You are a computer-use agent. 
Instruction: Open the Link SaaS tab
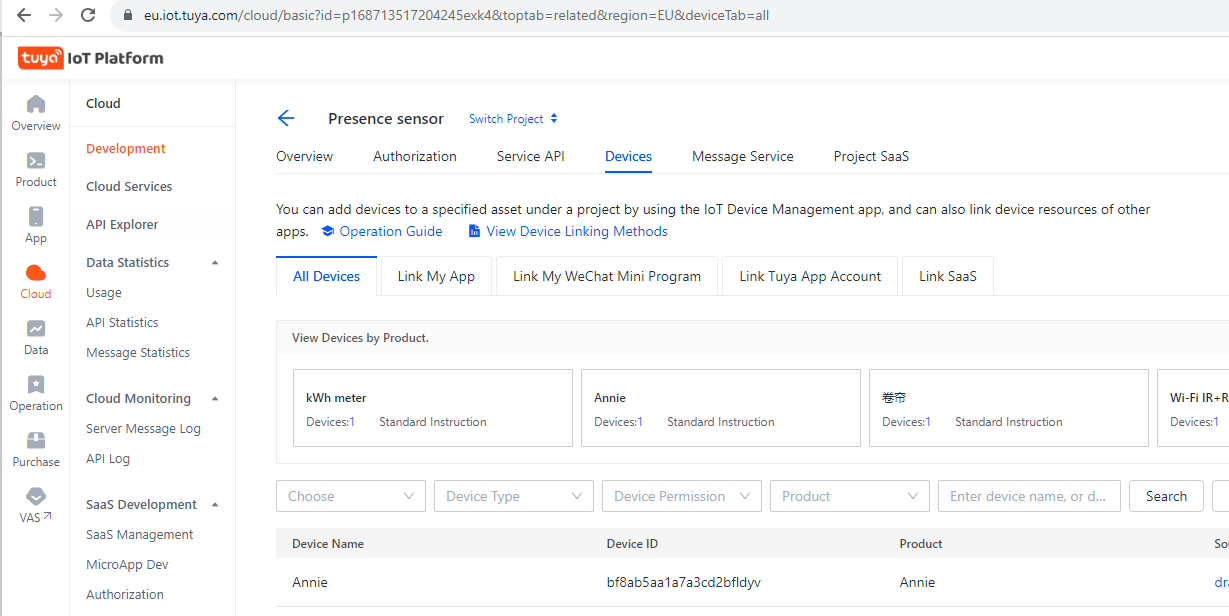pos(948,276)
